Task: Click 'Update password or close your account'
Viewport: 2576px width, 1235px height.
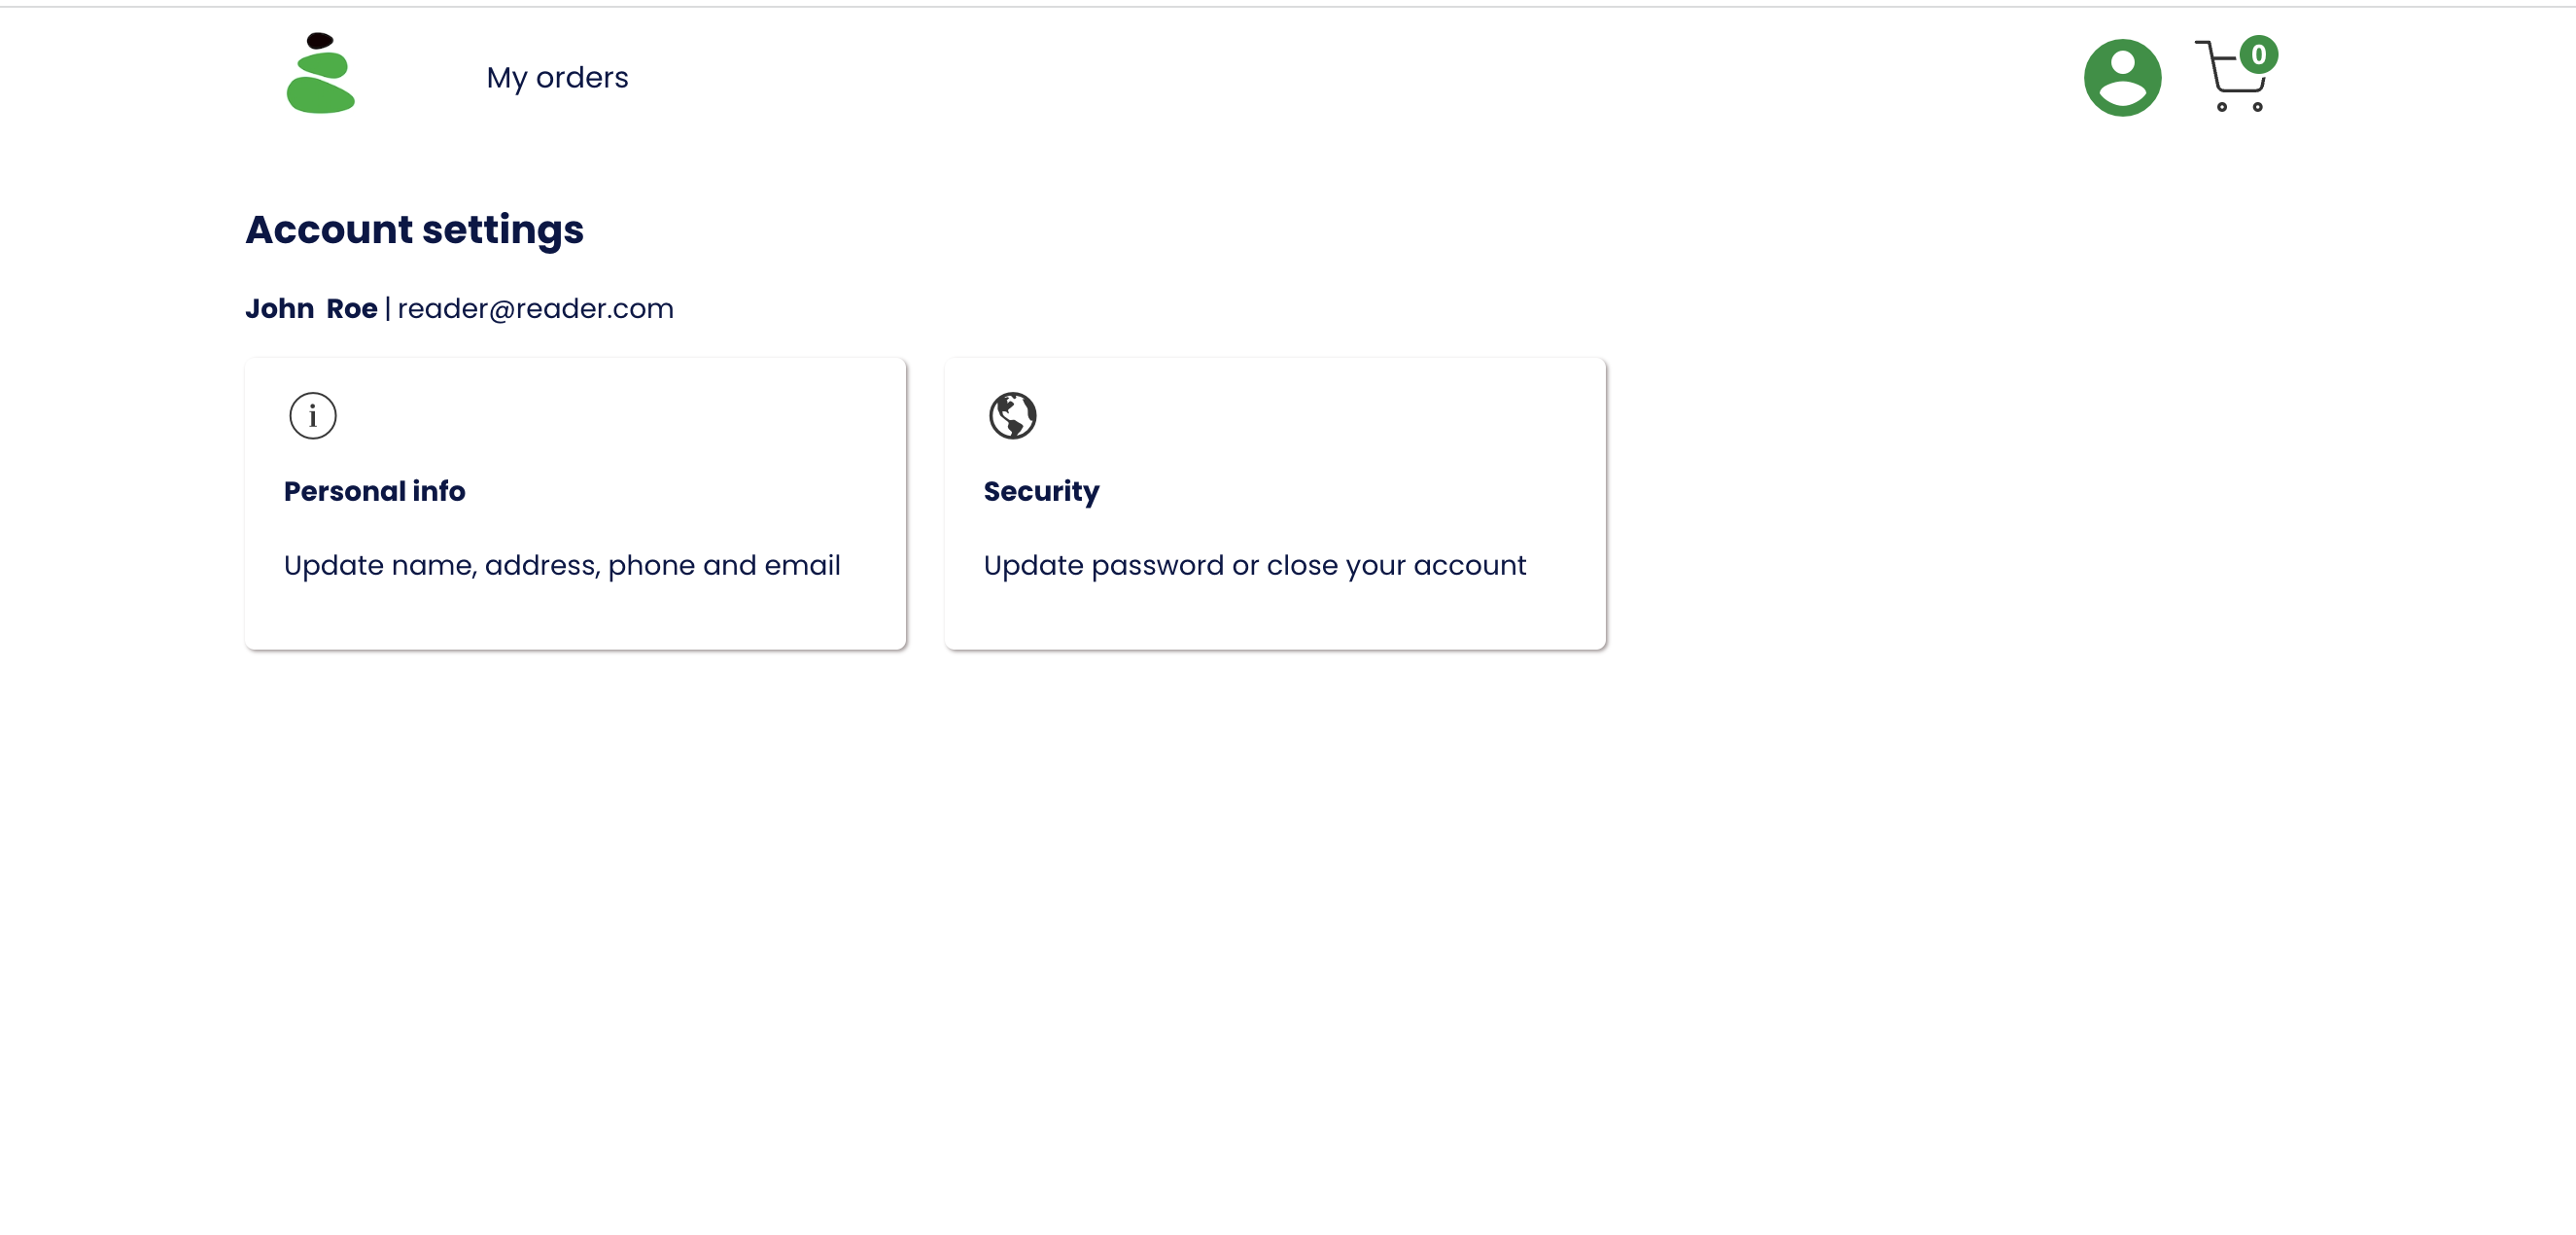Action: pos(1254,565)
